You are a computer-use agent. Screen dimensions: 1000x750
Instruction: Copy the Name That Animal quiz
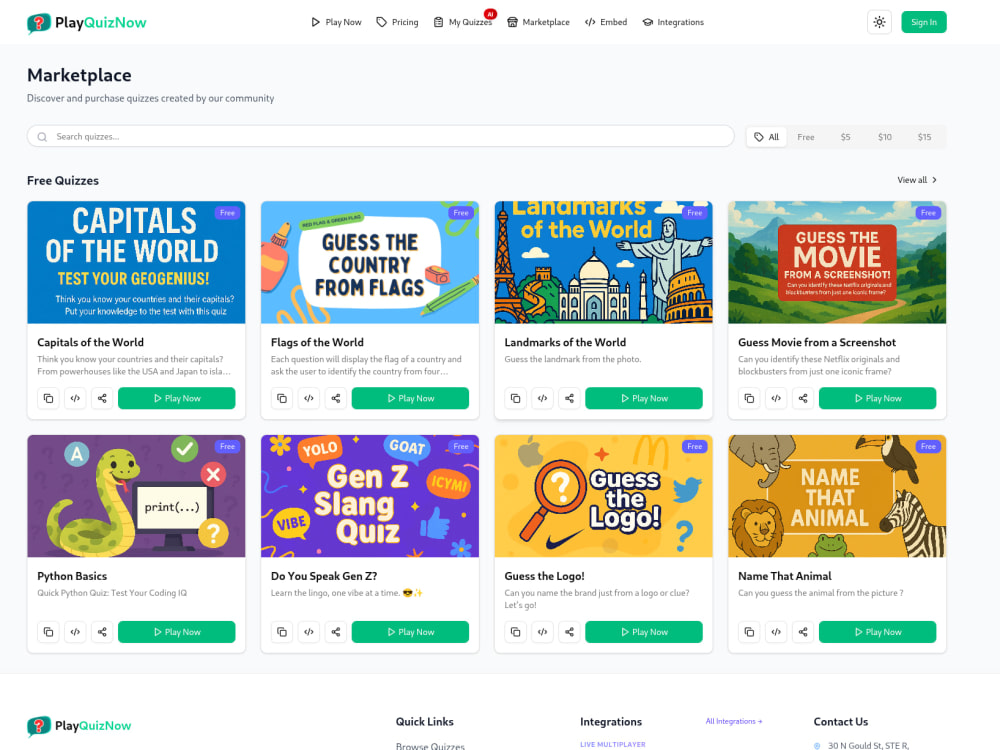749,632
